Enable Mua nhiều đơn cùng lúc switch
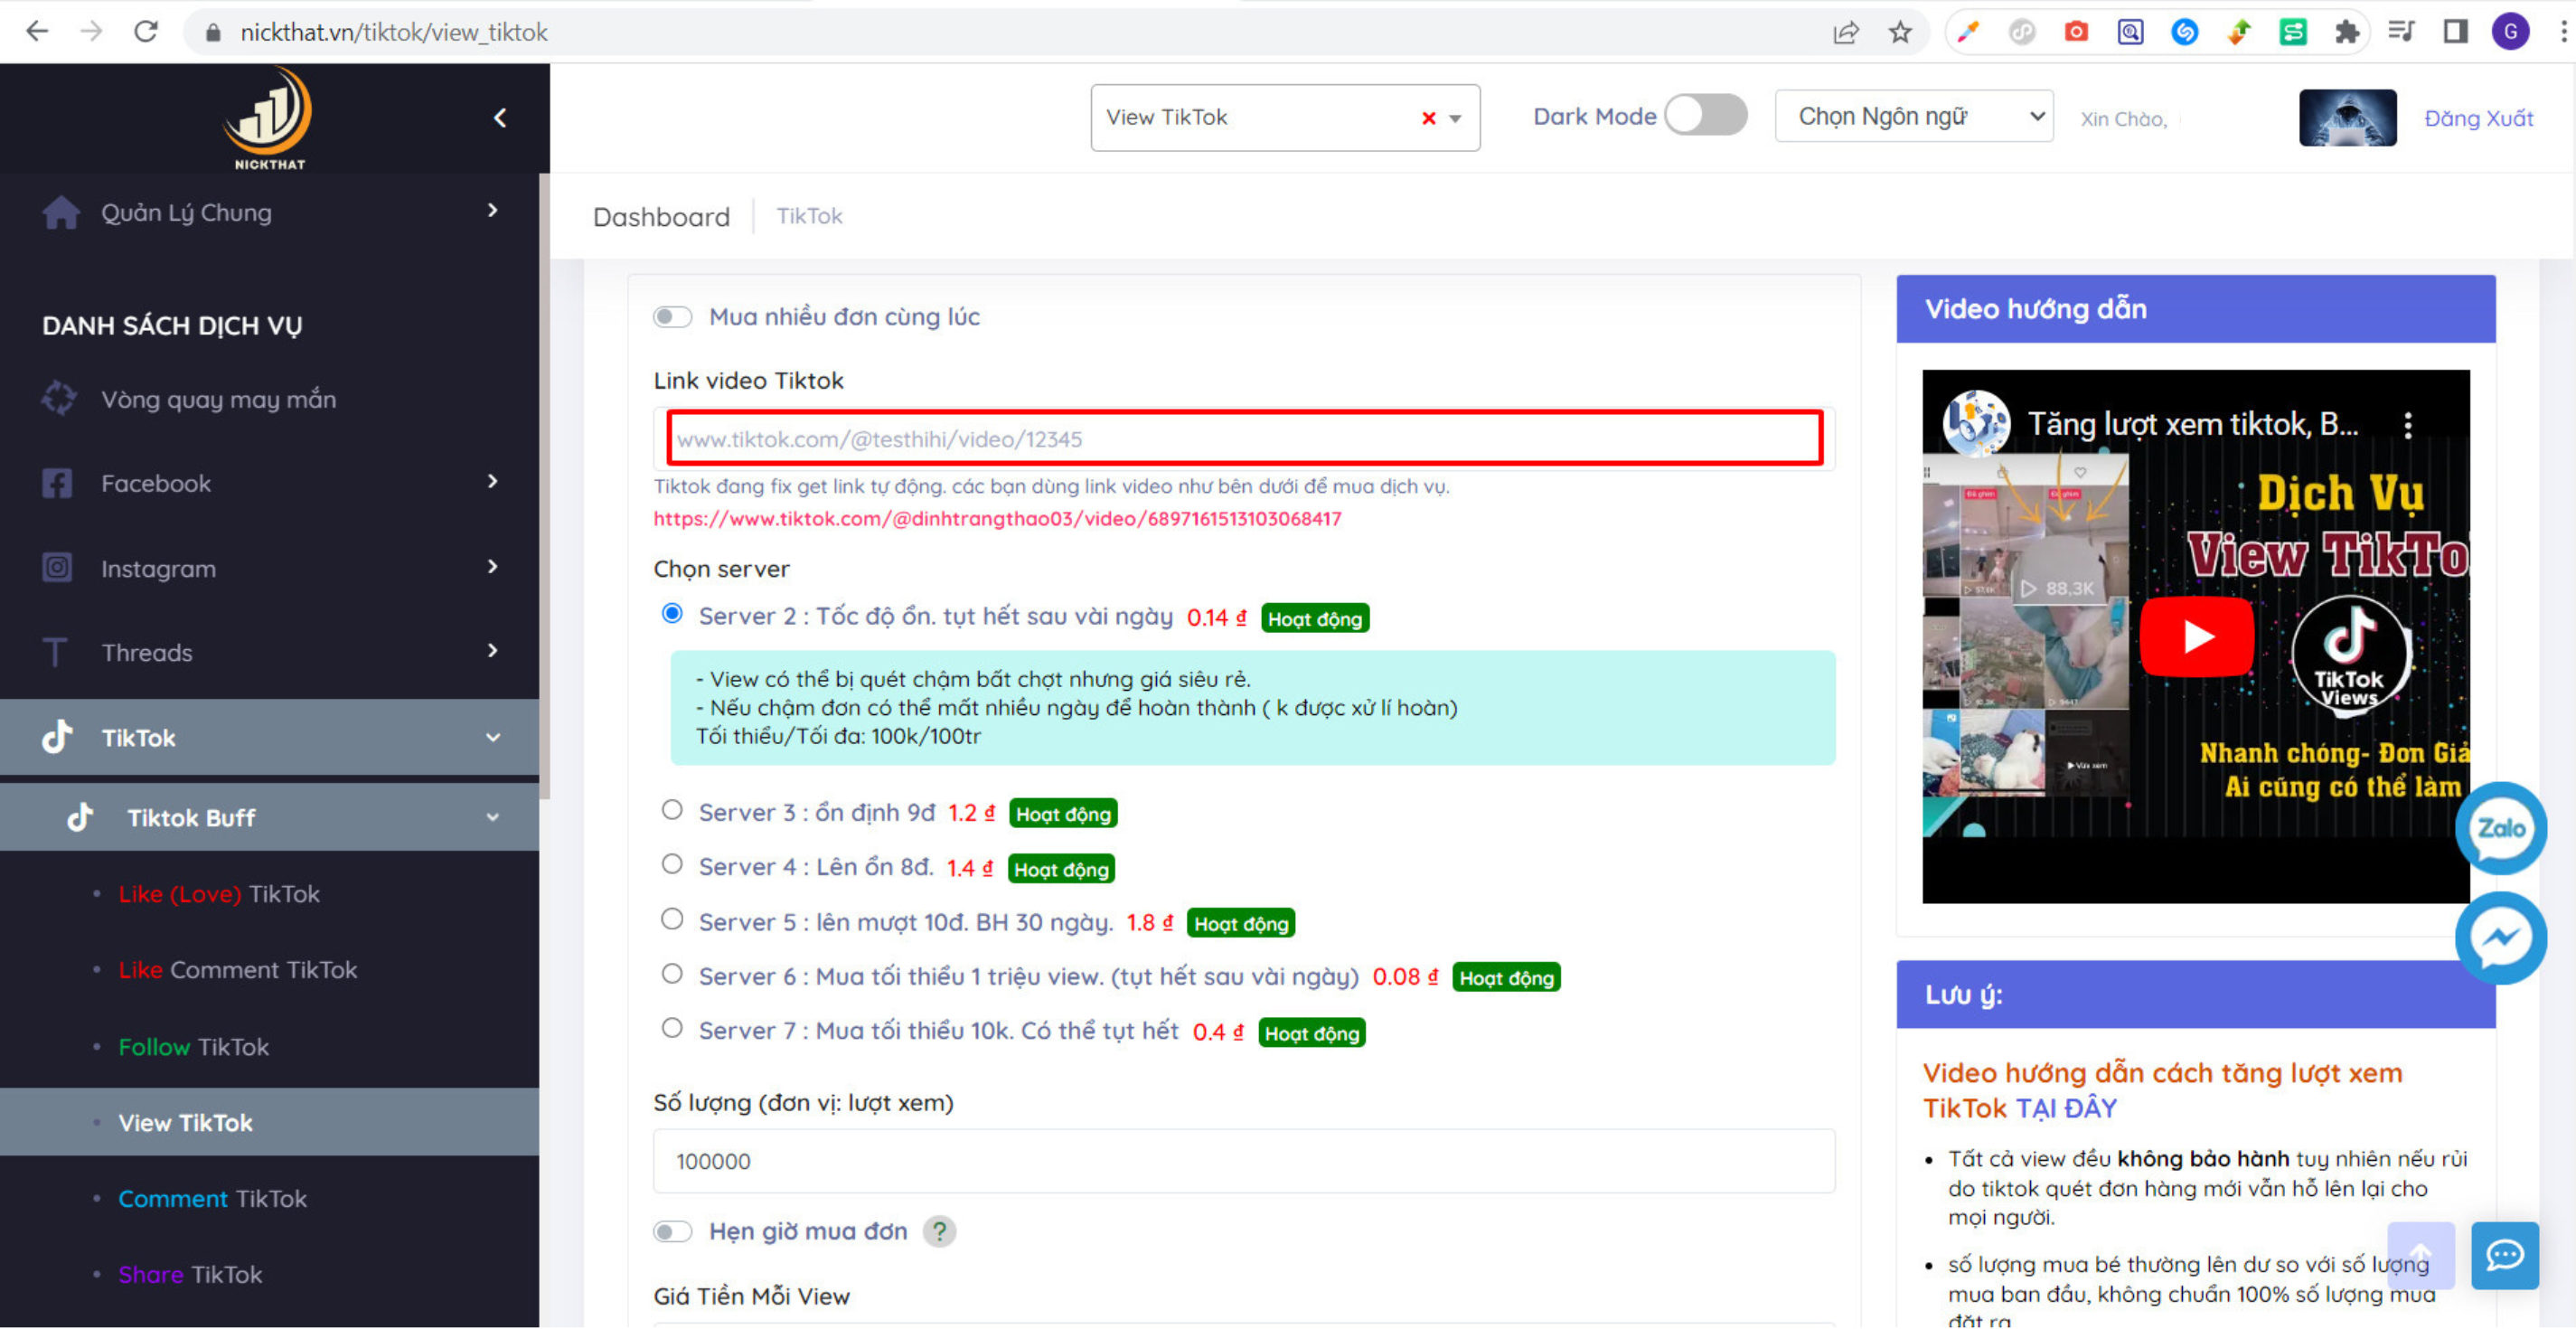 coord(672,317)
